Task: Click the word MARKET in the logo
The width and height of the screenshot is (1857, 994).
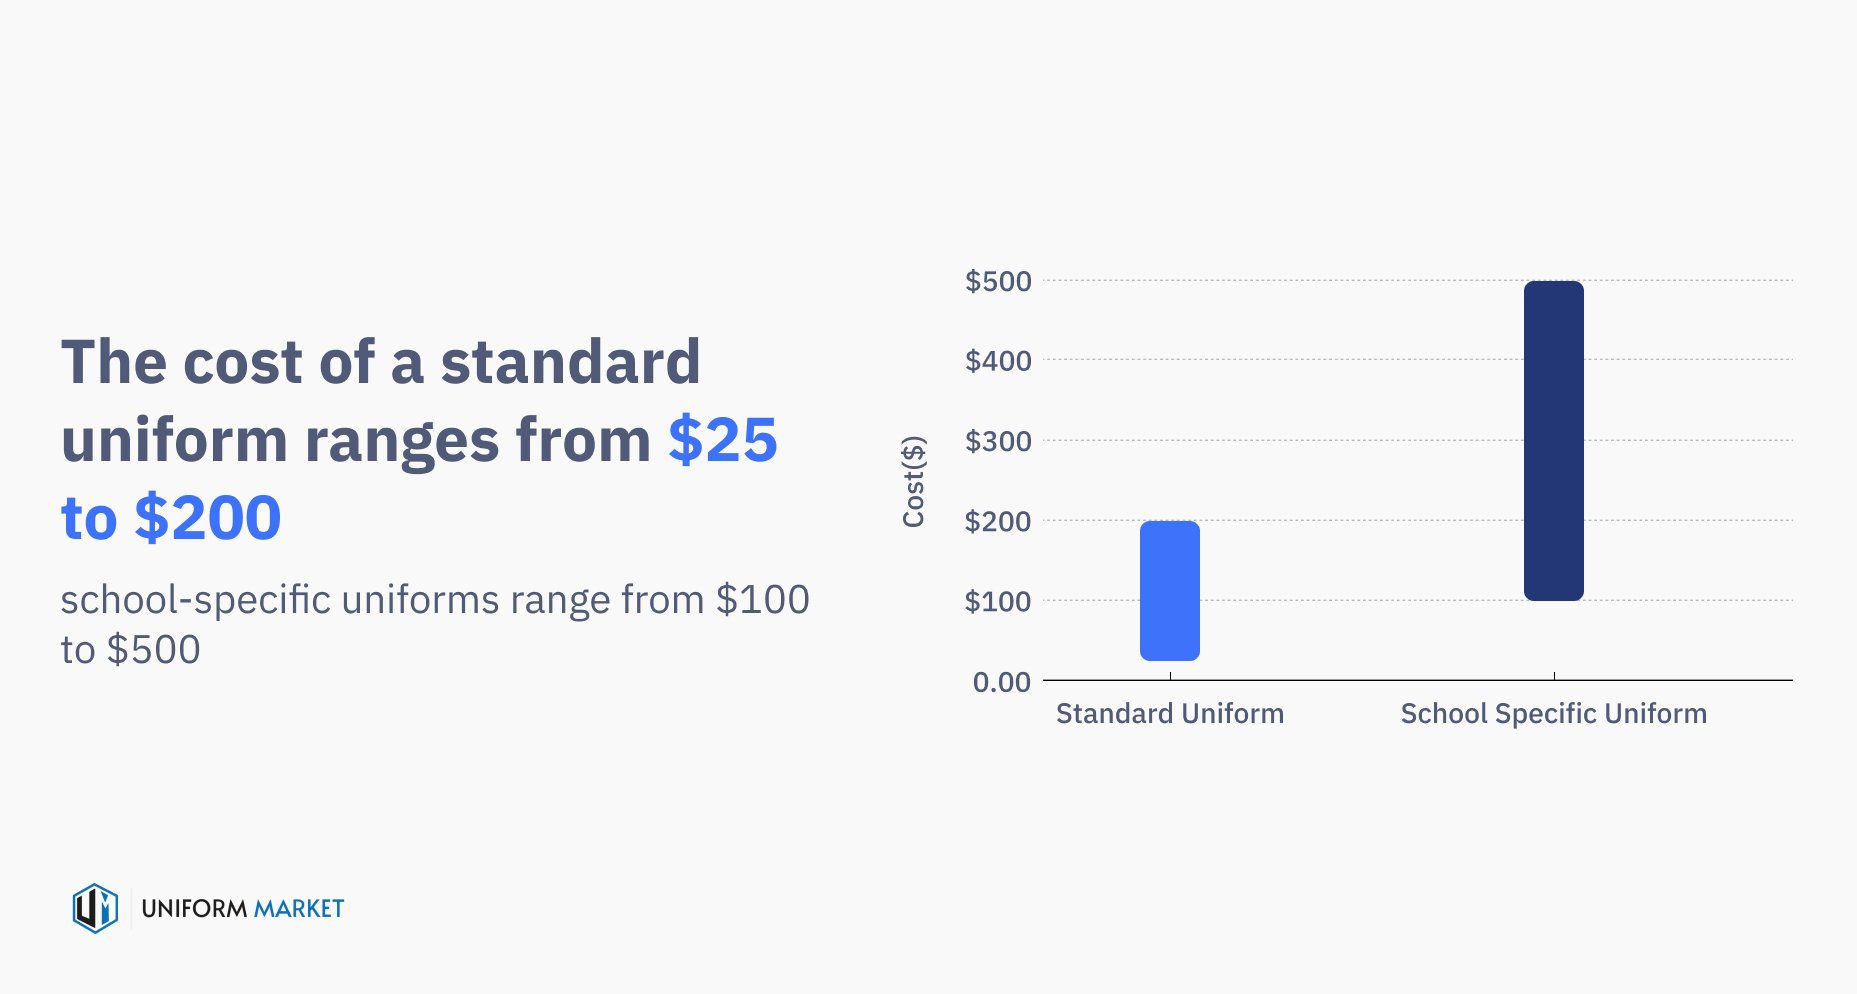Action: (x=298, y=908)
